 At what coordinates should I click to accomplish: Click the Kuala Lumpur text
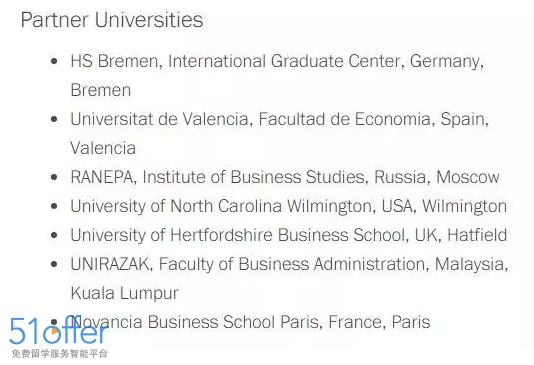point(125,293)
